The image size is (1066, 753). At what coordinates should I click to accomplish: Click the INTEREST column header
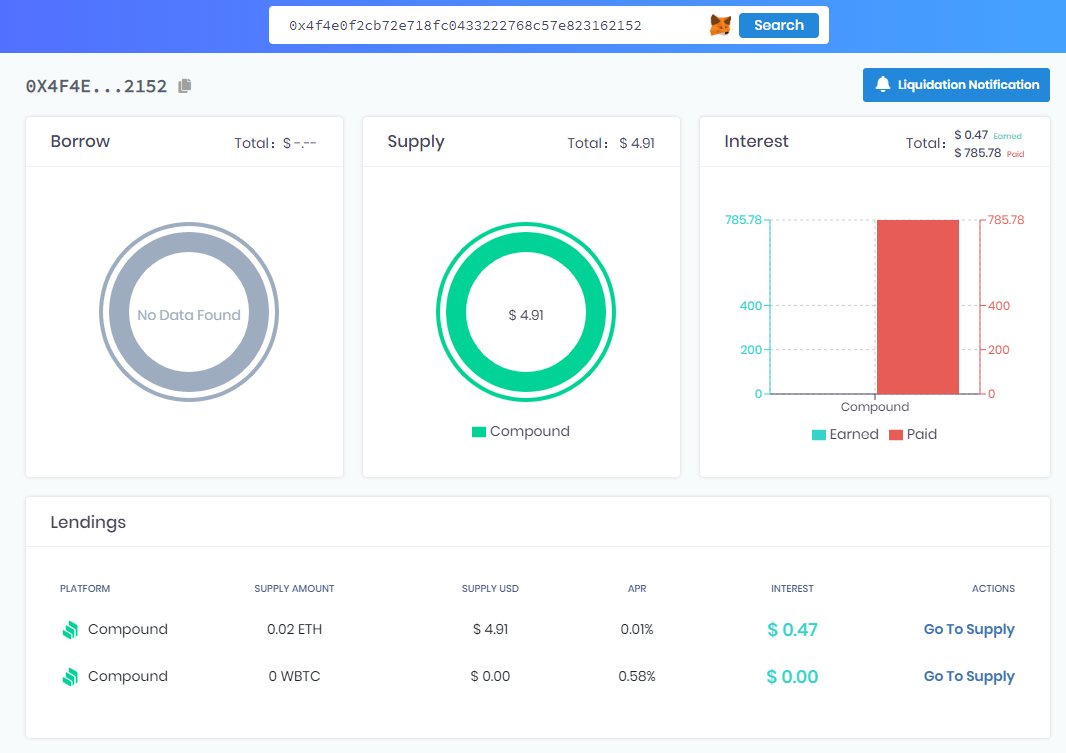(x=792, y=589)
